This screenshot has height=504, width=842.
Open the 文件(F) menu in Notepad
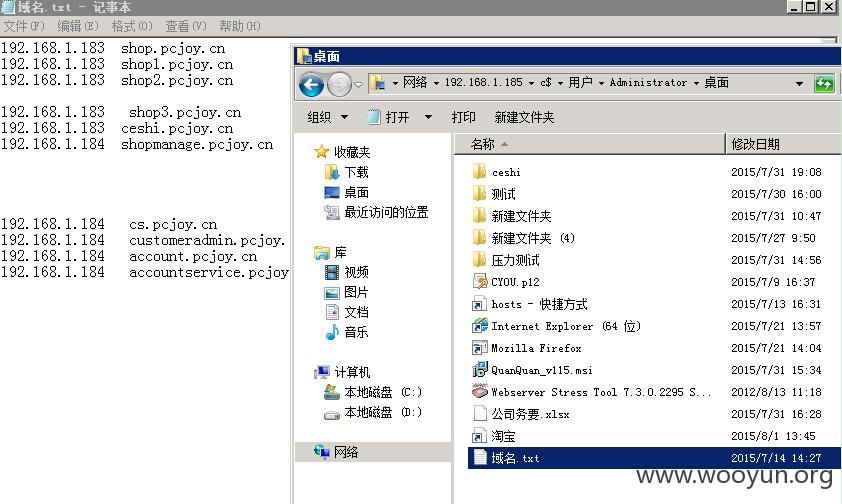point(24,26)
